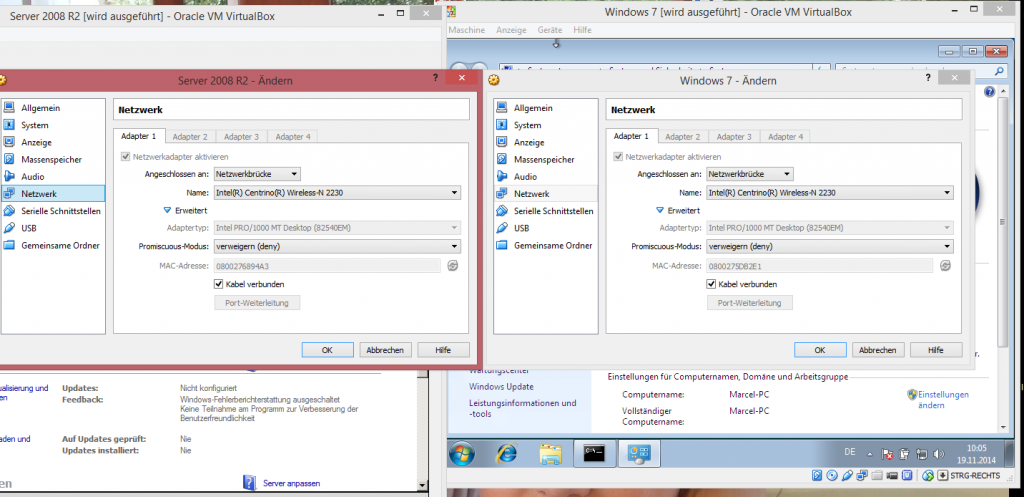Regenerate MAC address in Windows 7 dialog
This screenshot has width=1024, height=497.
point(945,265)
